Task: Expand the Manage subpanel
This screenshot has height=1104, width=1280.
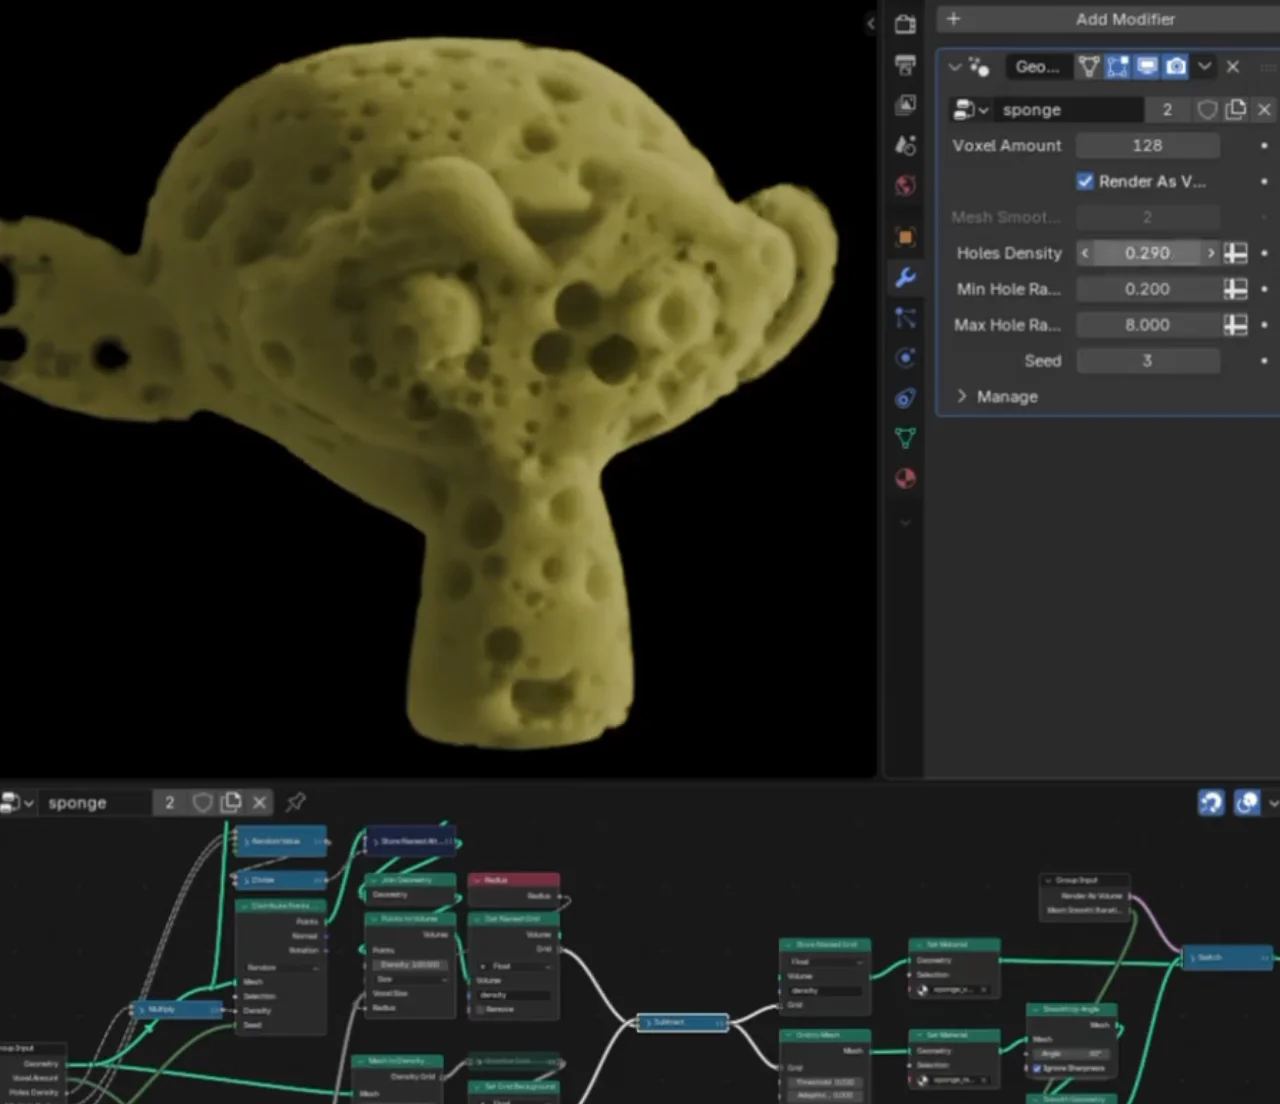Action: click(962, 397)
